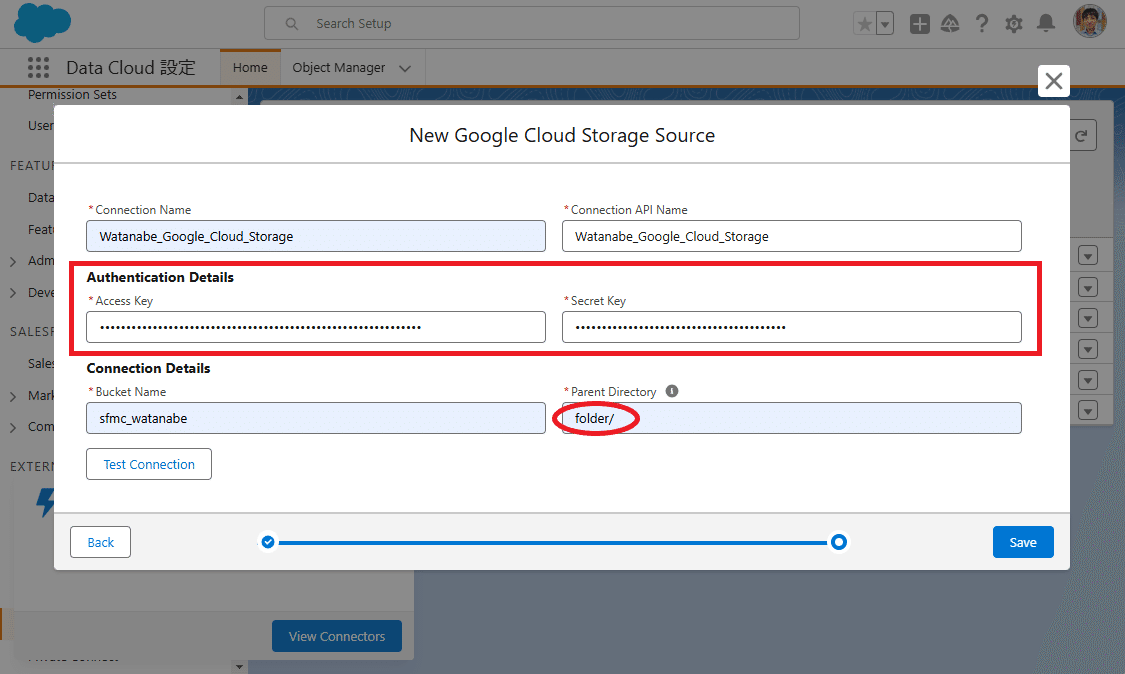The width and height of the screenshot is (1125, 674).
Task: Open the notifications bell
Action: pos(1046,24)
